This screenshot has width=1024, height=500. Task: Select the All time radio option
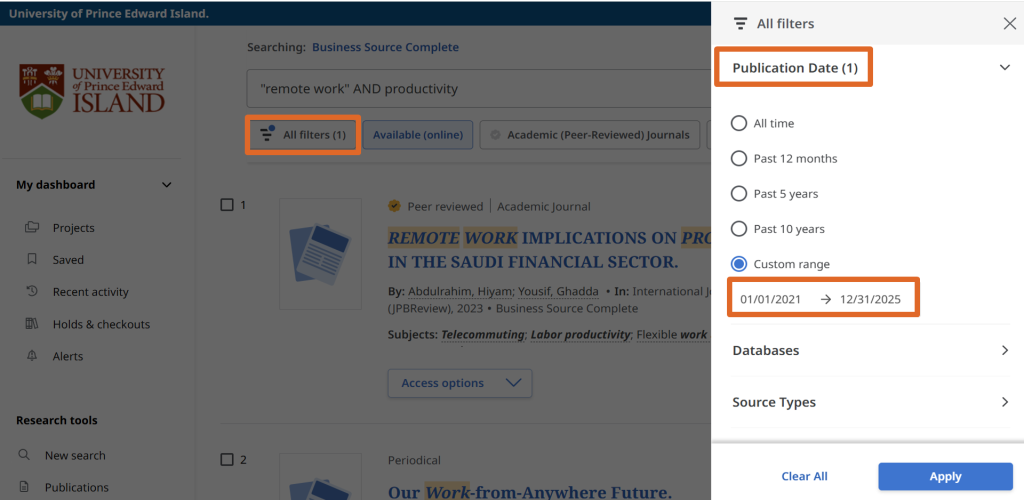(x=739, y=123)
